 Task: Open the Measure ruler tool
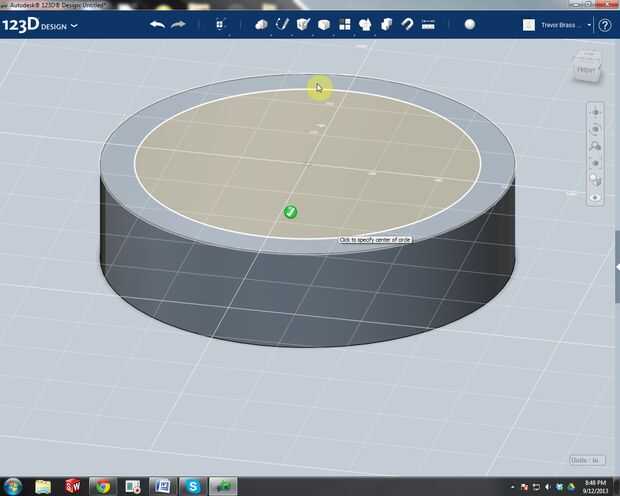(428, 25)
